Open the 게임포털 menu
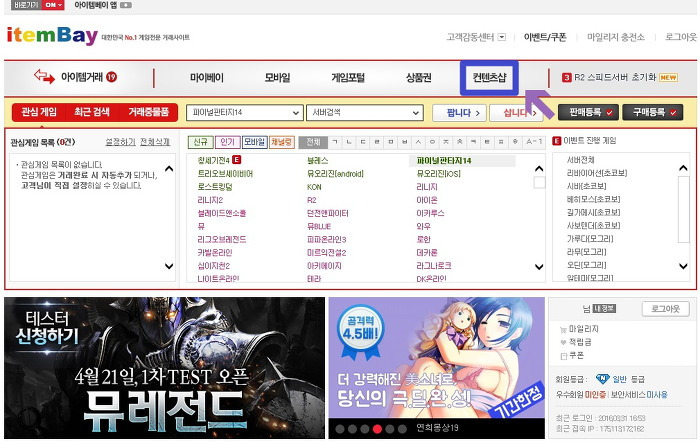This screenshot has width=700, height=446. pos(348,78)
